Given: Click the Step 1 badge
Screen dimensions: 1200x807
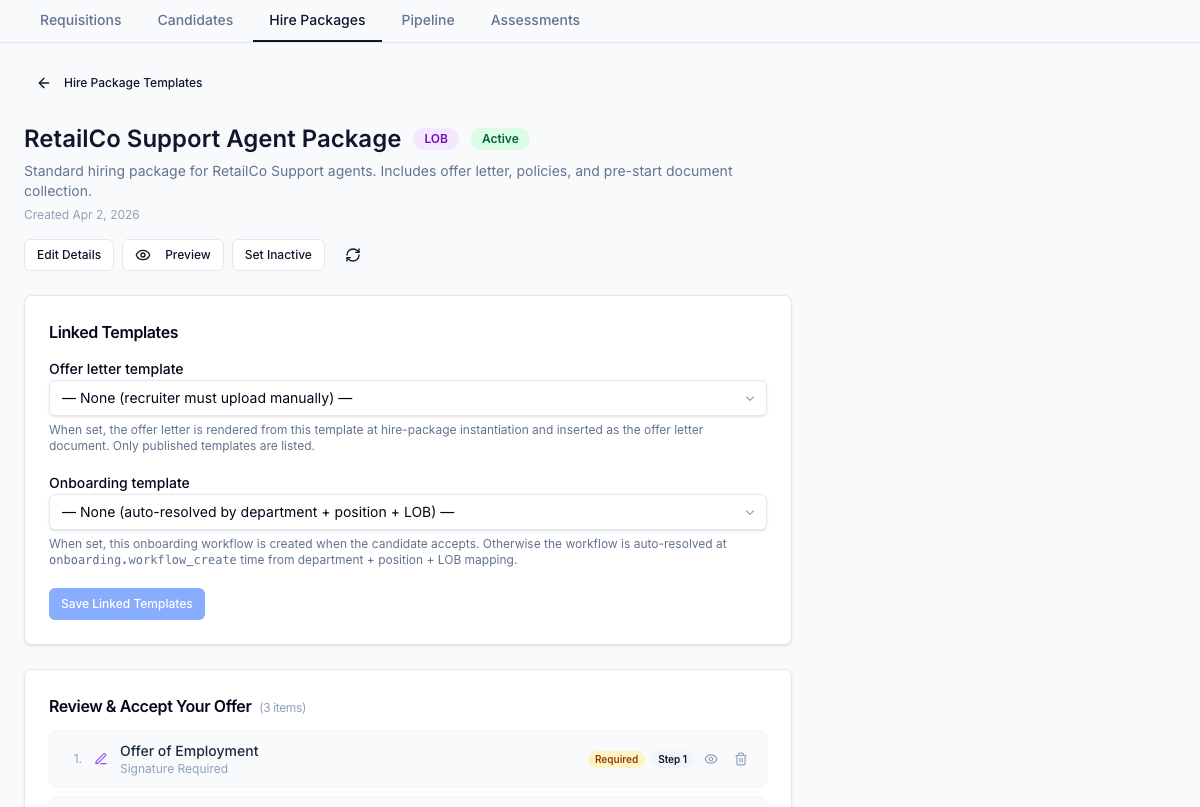Looking at the screenshot, I should [x=673, y=759].
